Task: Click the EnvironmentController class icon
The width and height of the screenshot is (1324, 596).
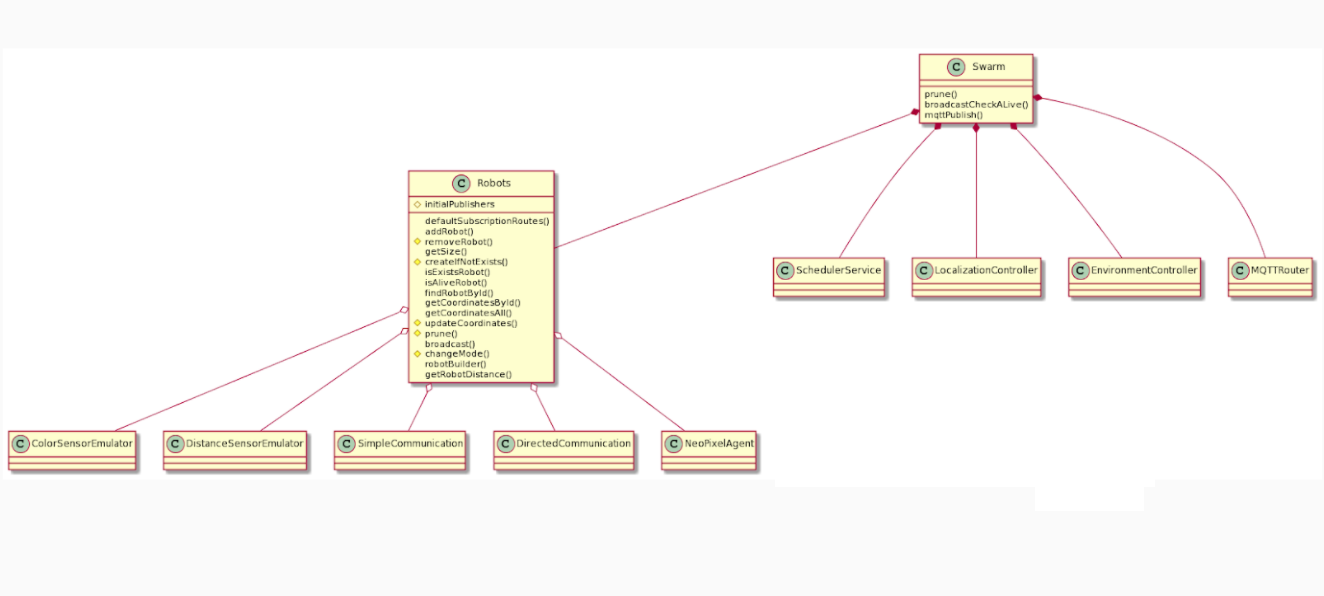Action: 1081,268
